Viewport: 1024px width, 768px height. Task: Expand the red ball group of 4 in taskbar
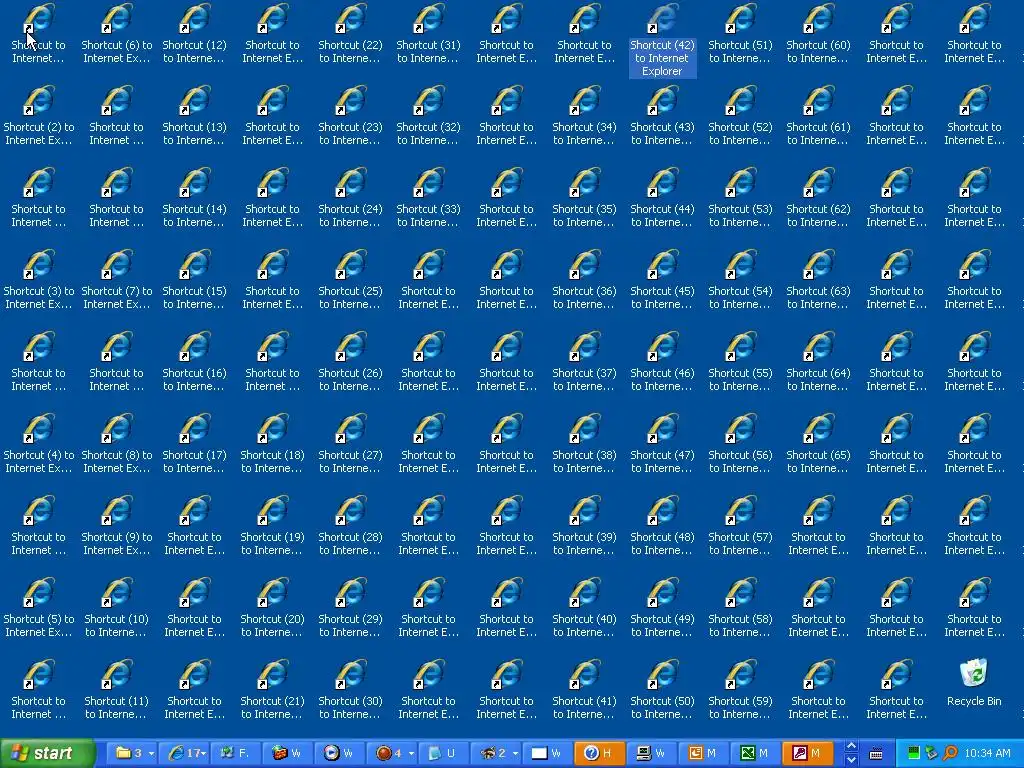[394, 753]
